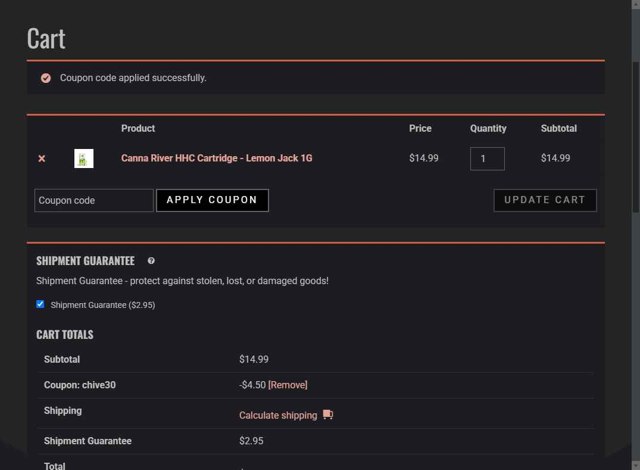Click the shipping truck icon
The image size is (640, 470).
coord(328,415)
